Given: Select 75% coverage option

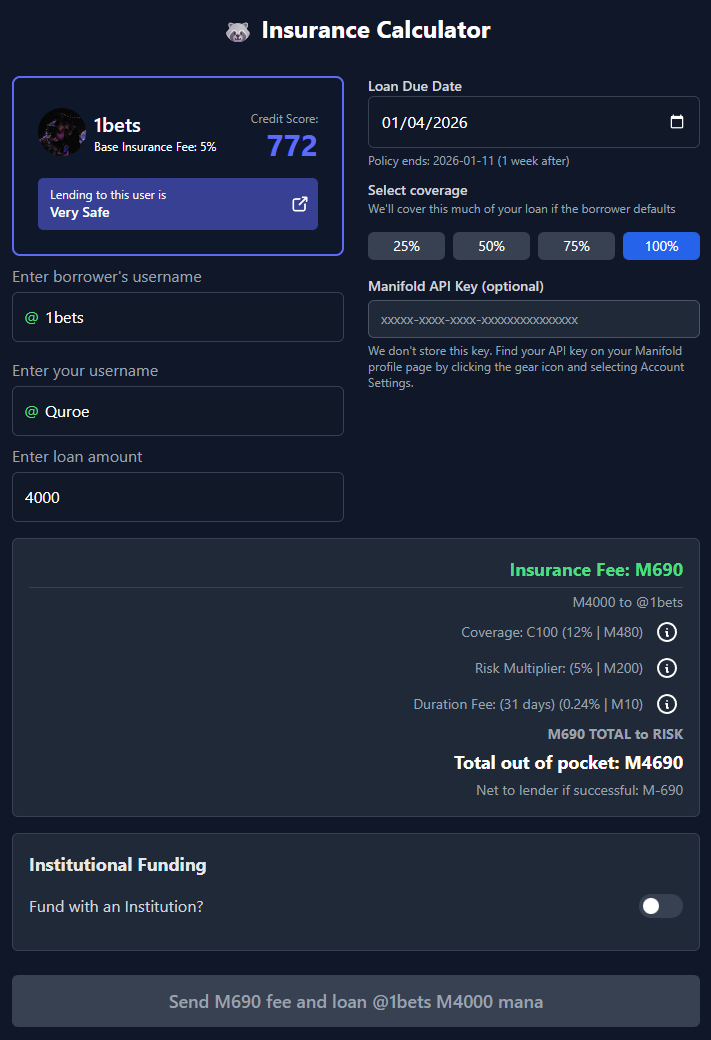Looking at the screenshot, I should point(576,246).
